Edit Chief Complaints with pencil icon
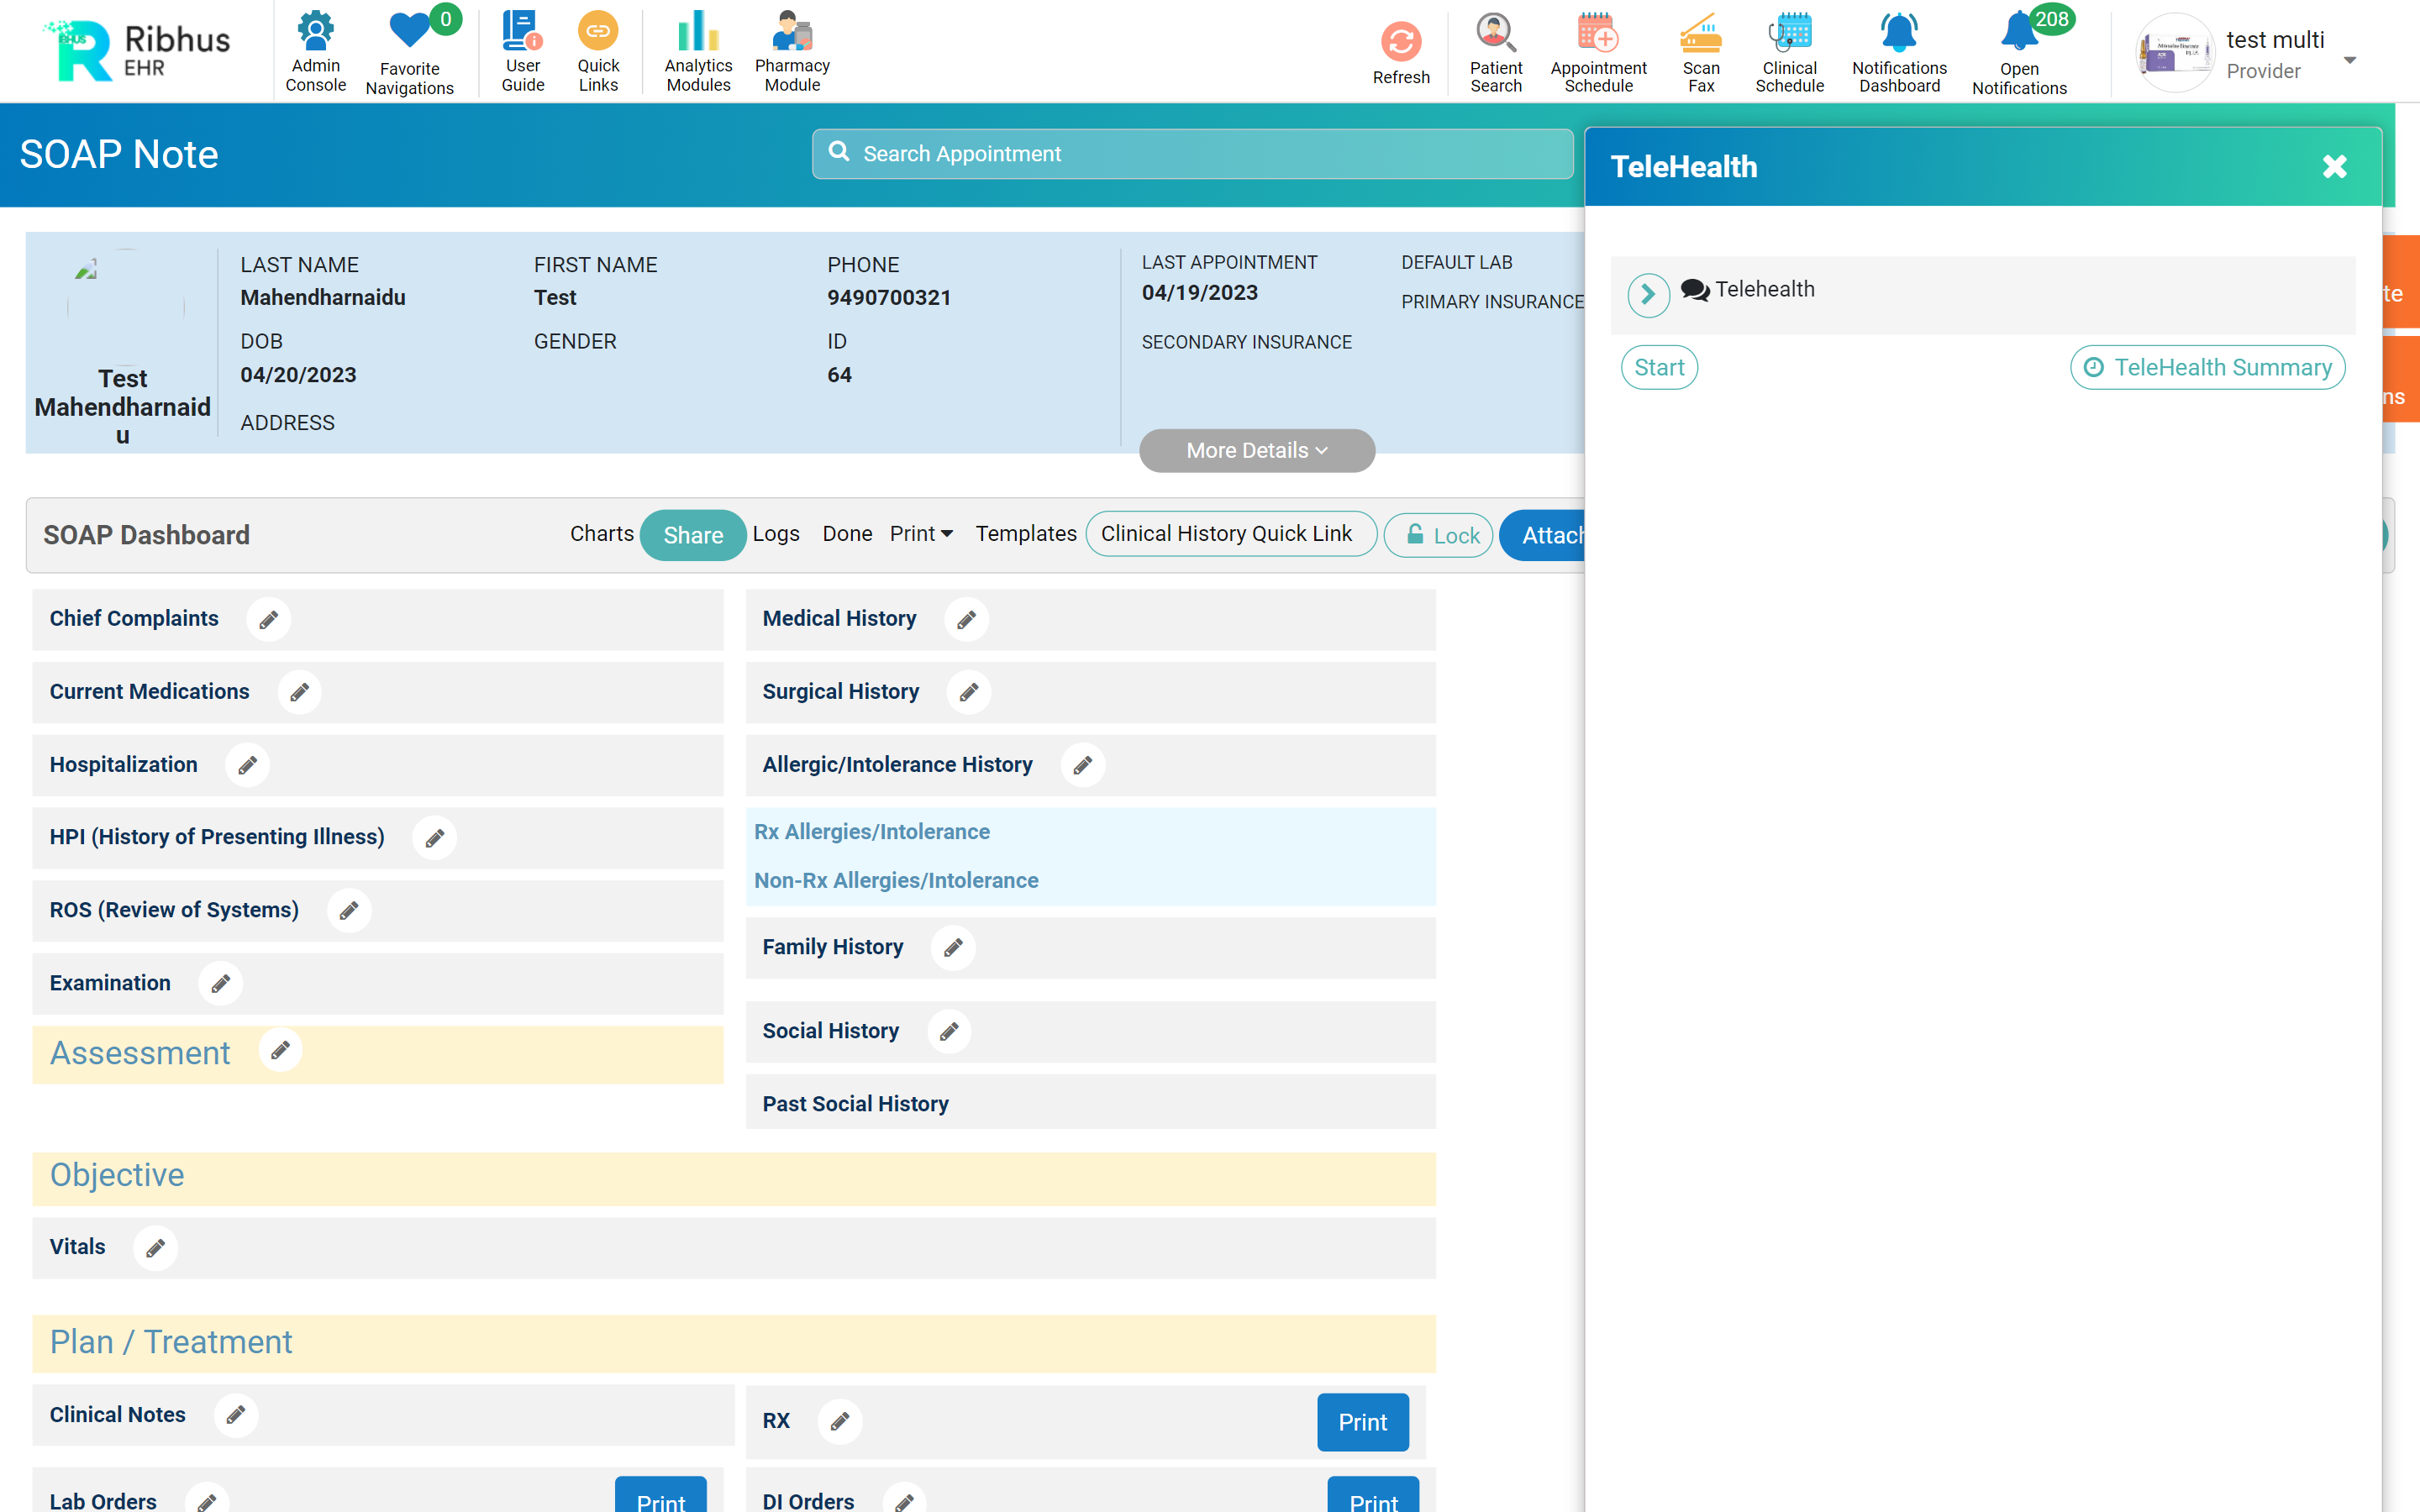 pyautogui.click(x=268, y=620)
